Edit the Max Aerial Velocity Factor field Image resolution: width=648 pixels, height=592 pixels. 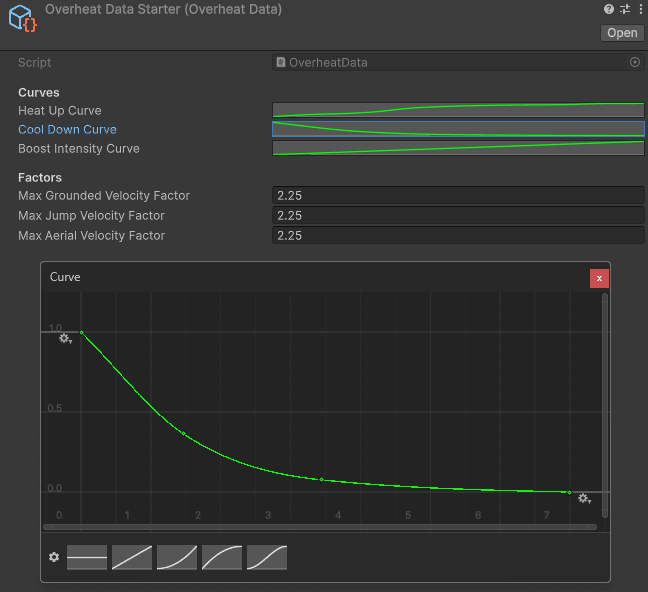pos(458,236)
